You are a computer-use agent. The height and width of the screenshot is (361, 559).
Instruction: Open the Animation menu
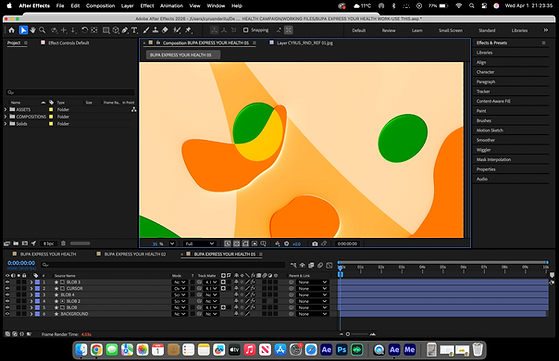click(171, 6)
